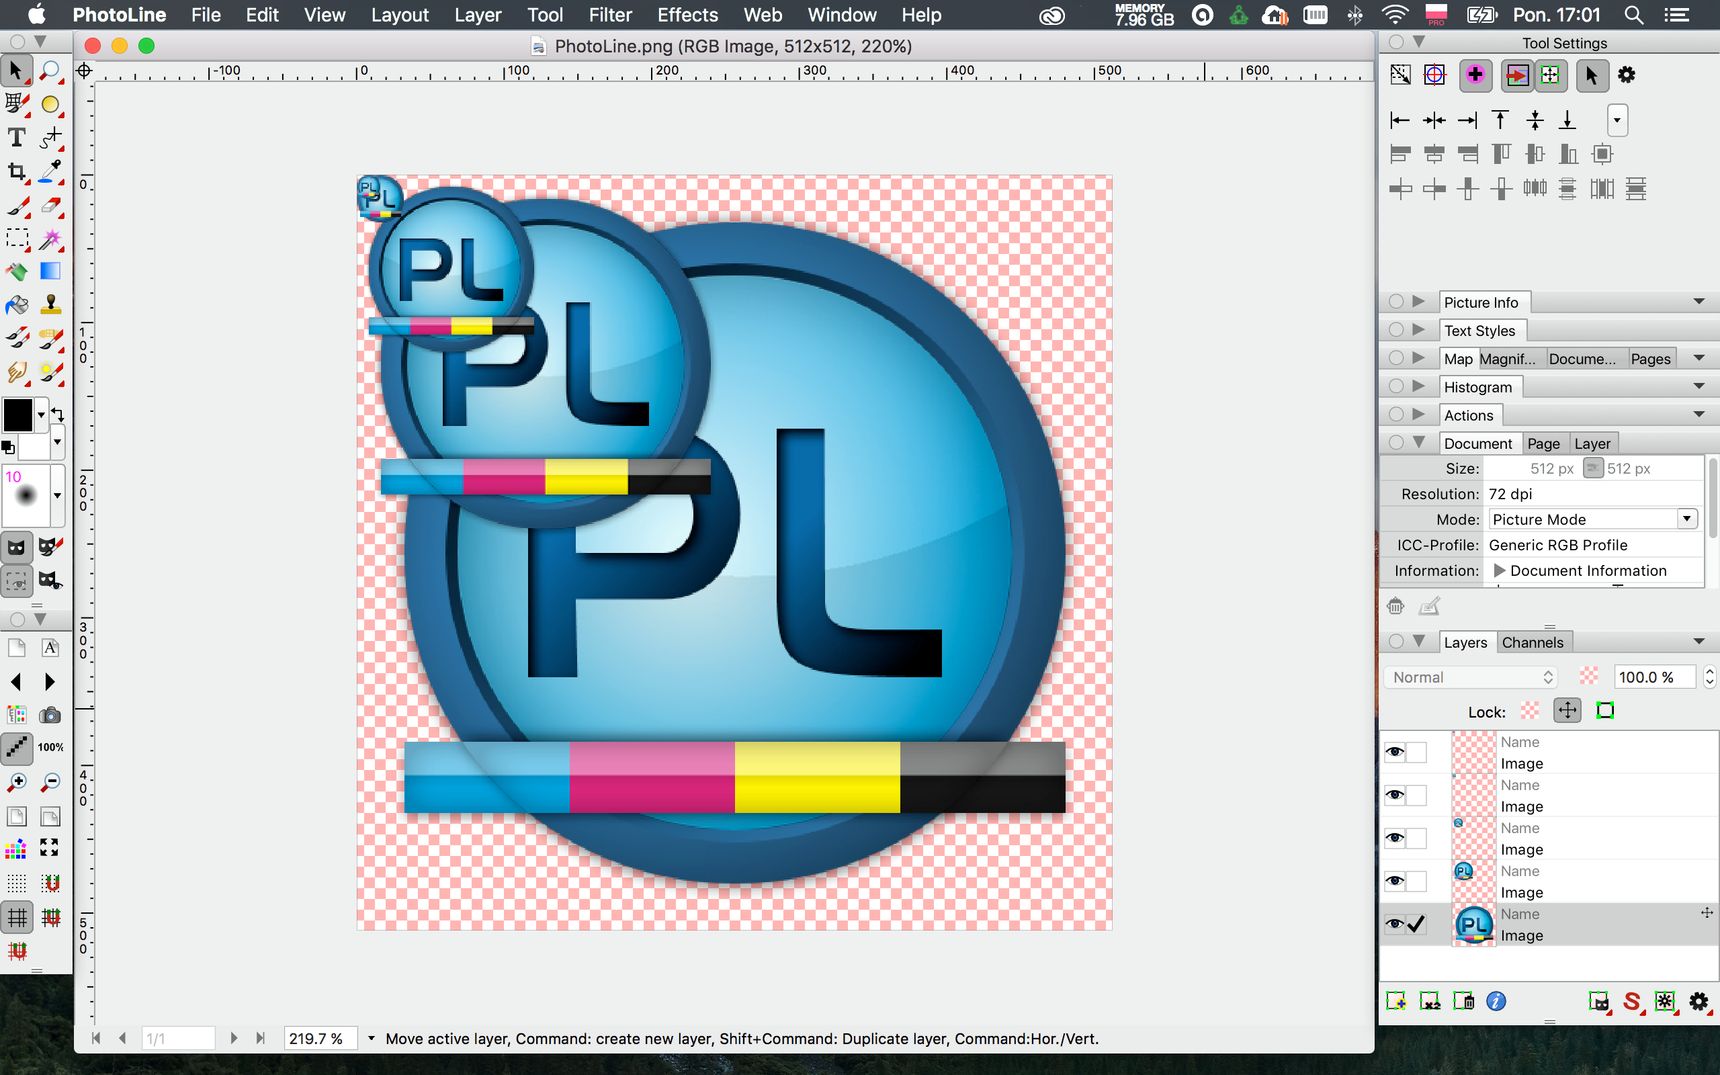Open the Normal blend mode dropdown
1720x1075 pixels.
(x=1472, y=677)
